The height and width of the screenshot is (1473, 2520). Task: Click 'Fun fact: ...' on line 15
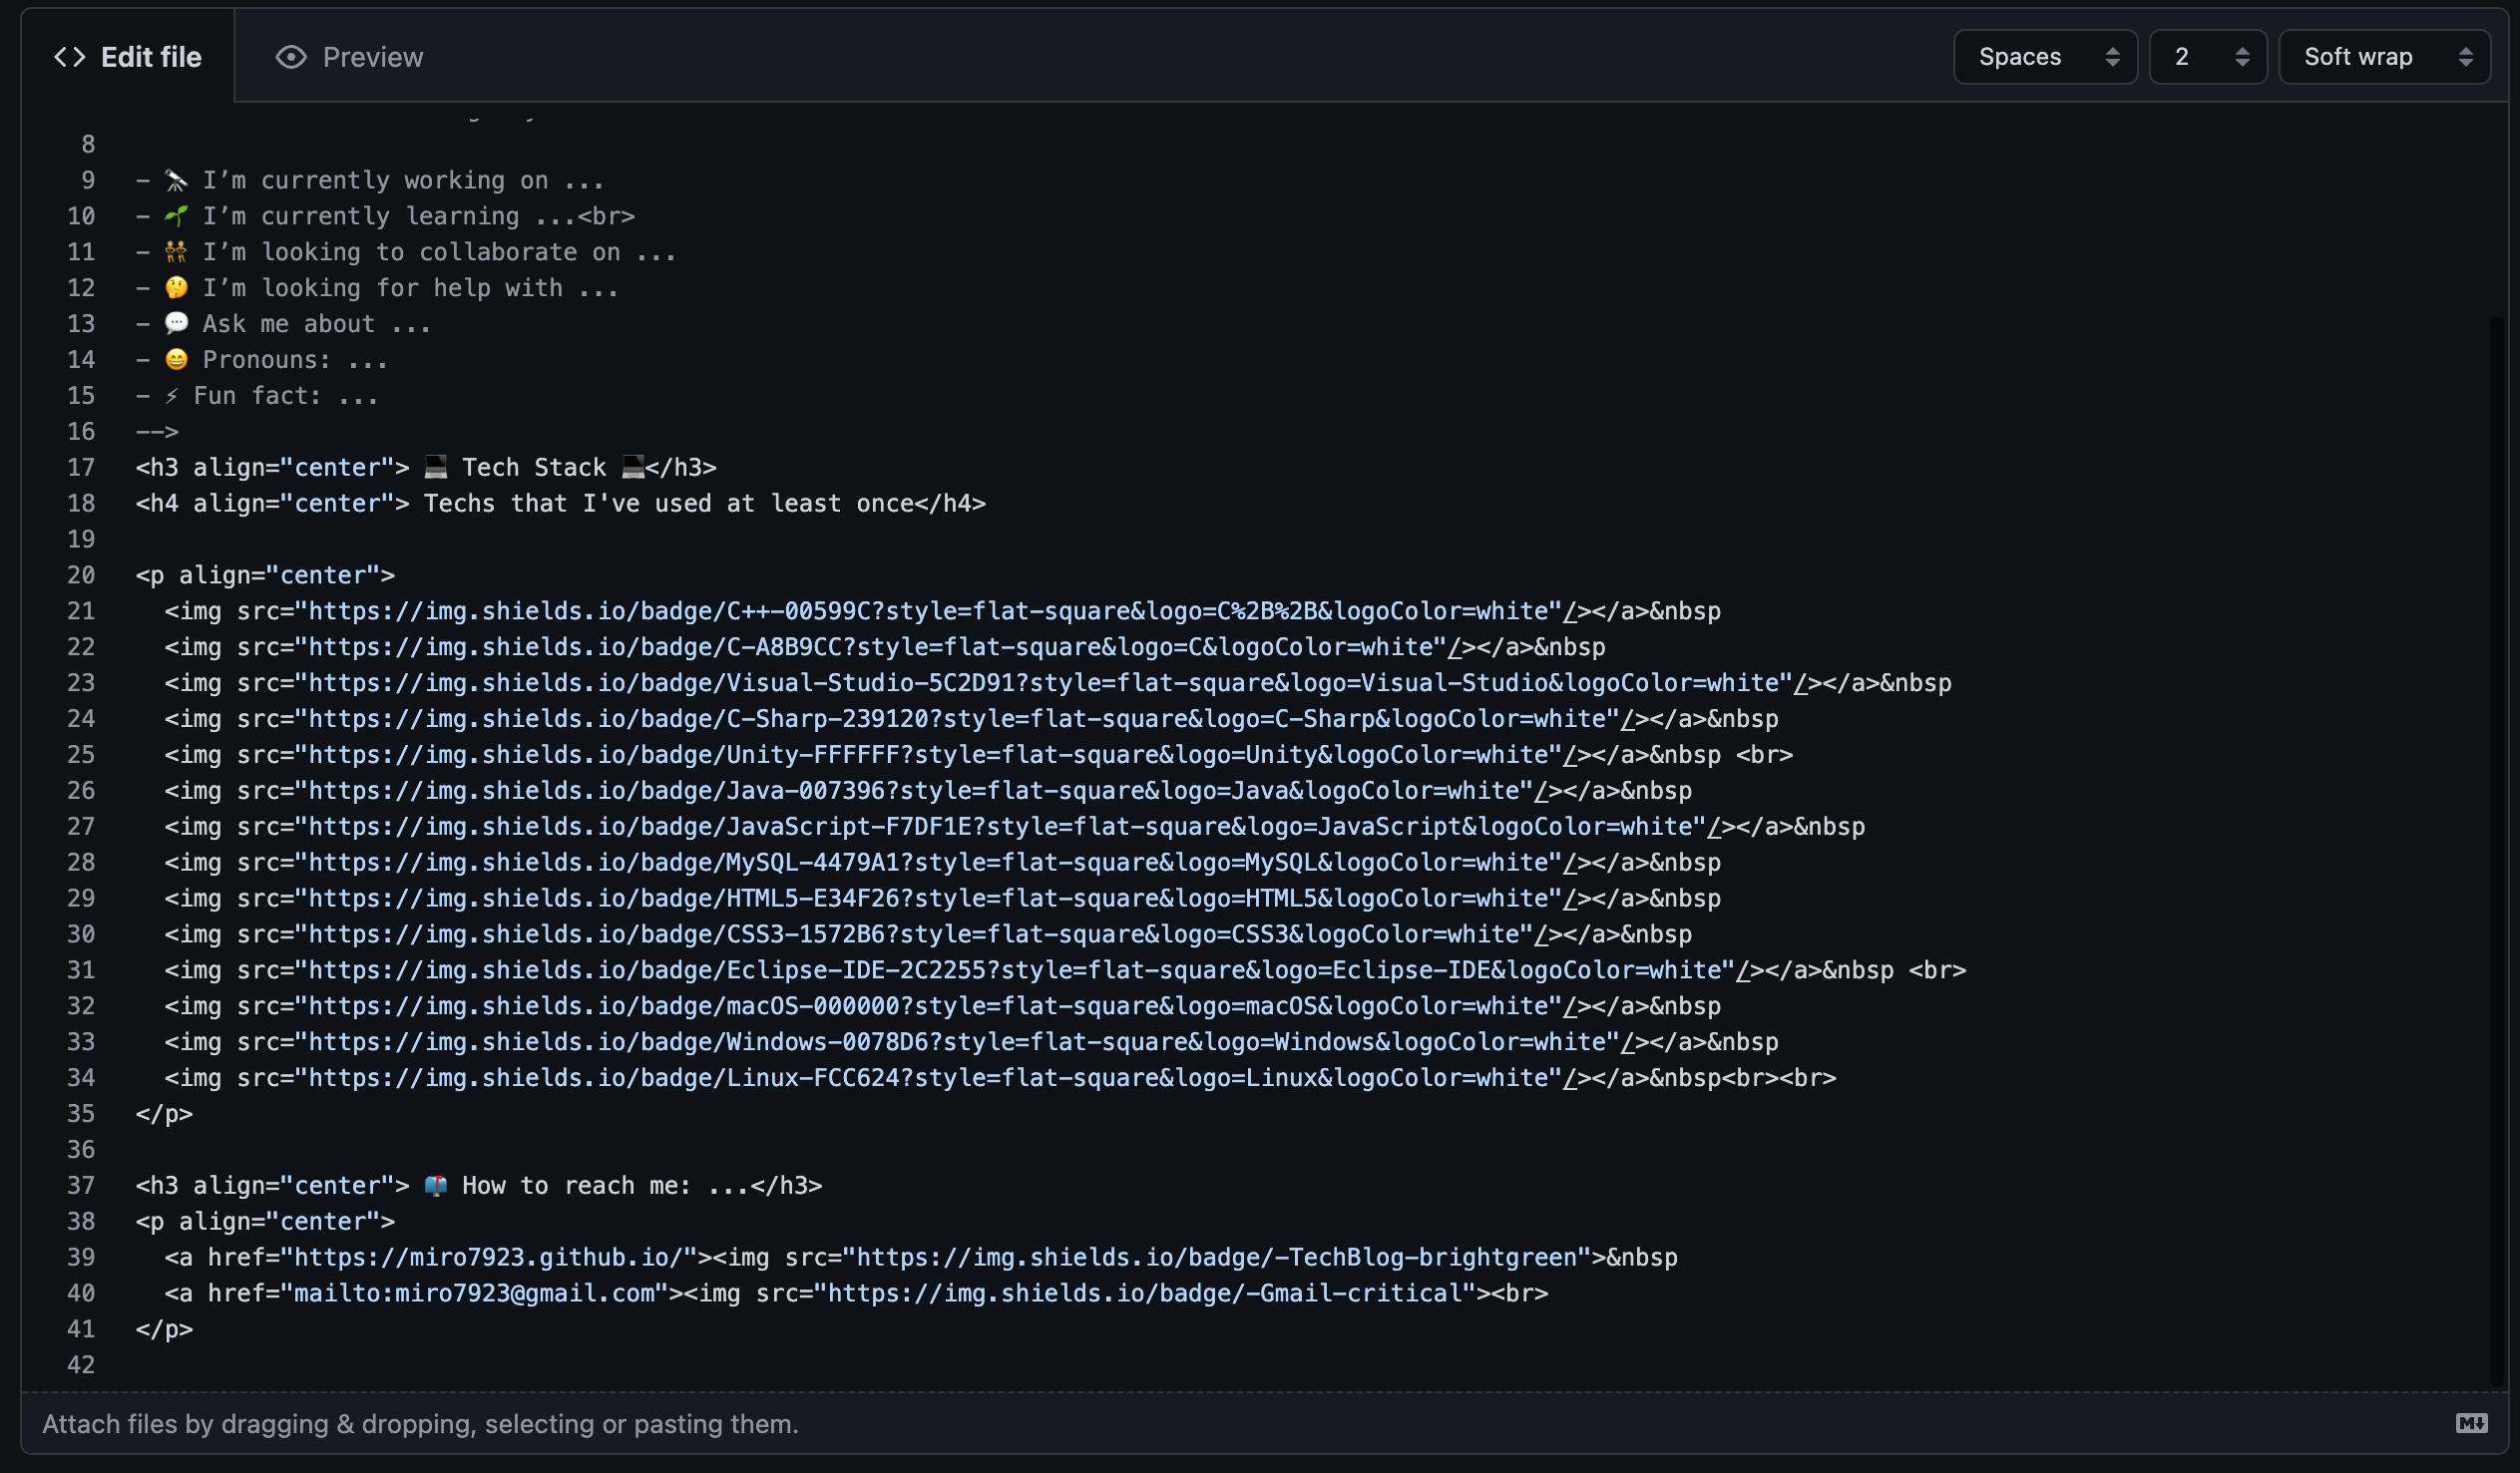pos(286,396)
